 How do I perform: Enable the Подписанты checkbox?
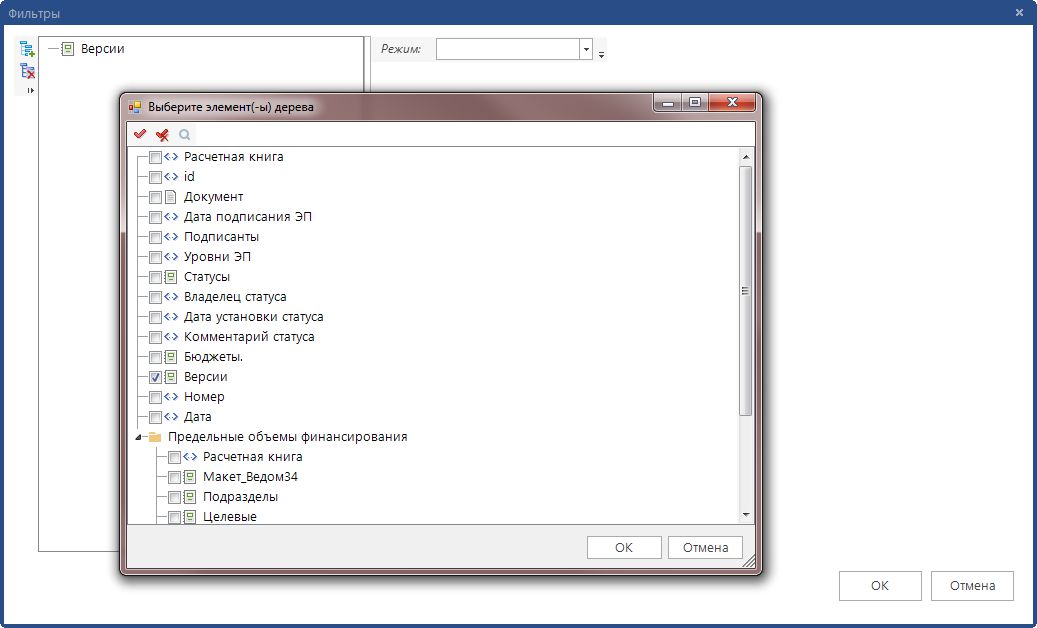tap(155, 237)
